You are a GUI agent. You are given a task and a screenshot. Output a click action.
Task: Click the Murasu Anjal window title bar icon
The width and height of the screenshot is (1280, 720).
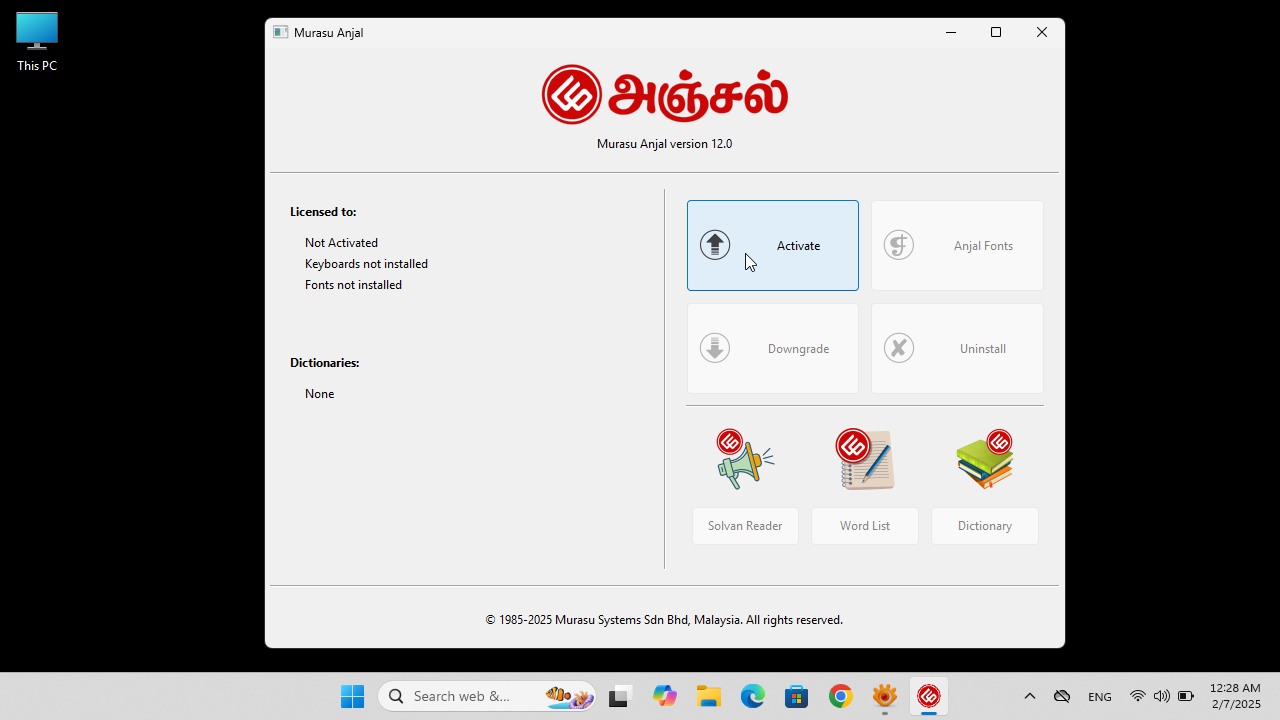click(x=280, y=31)
